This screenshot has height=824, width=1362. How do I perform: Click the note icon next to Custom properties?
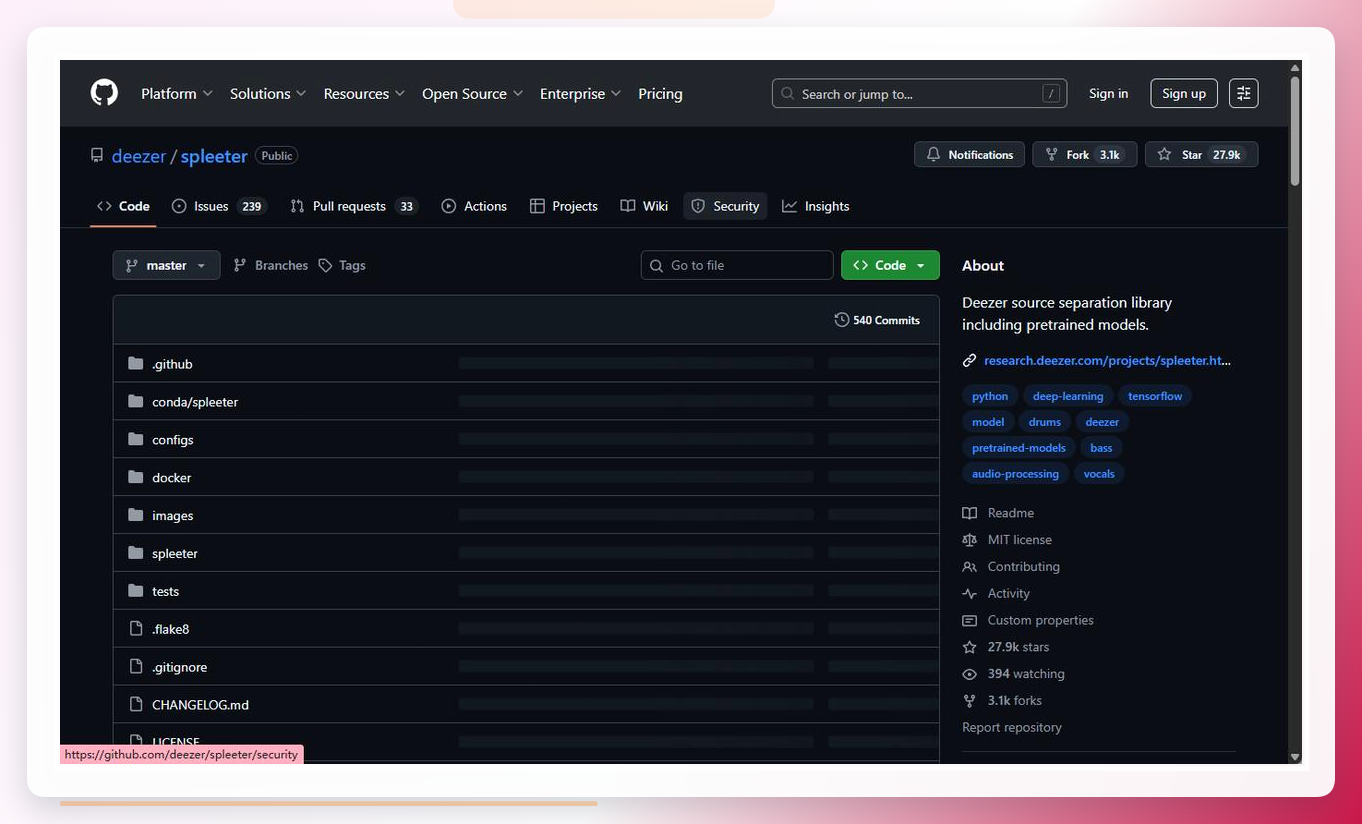tap(969, 621)
